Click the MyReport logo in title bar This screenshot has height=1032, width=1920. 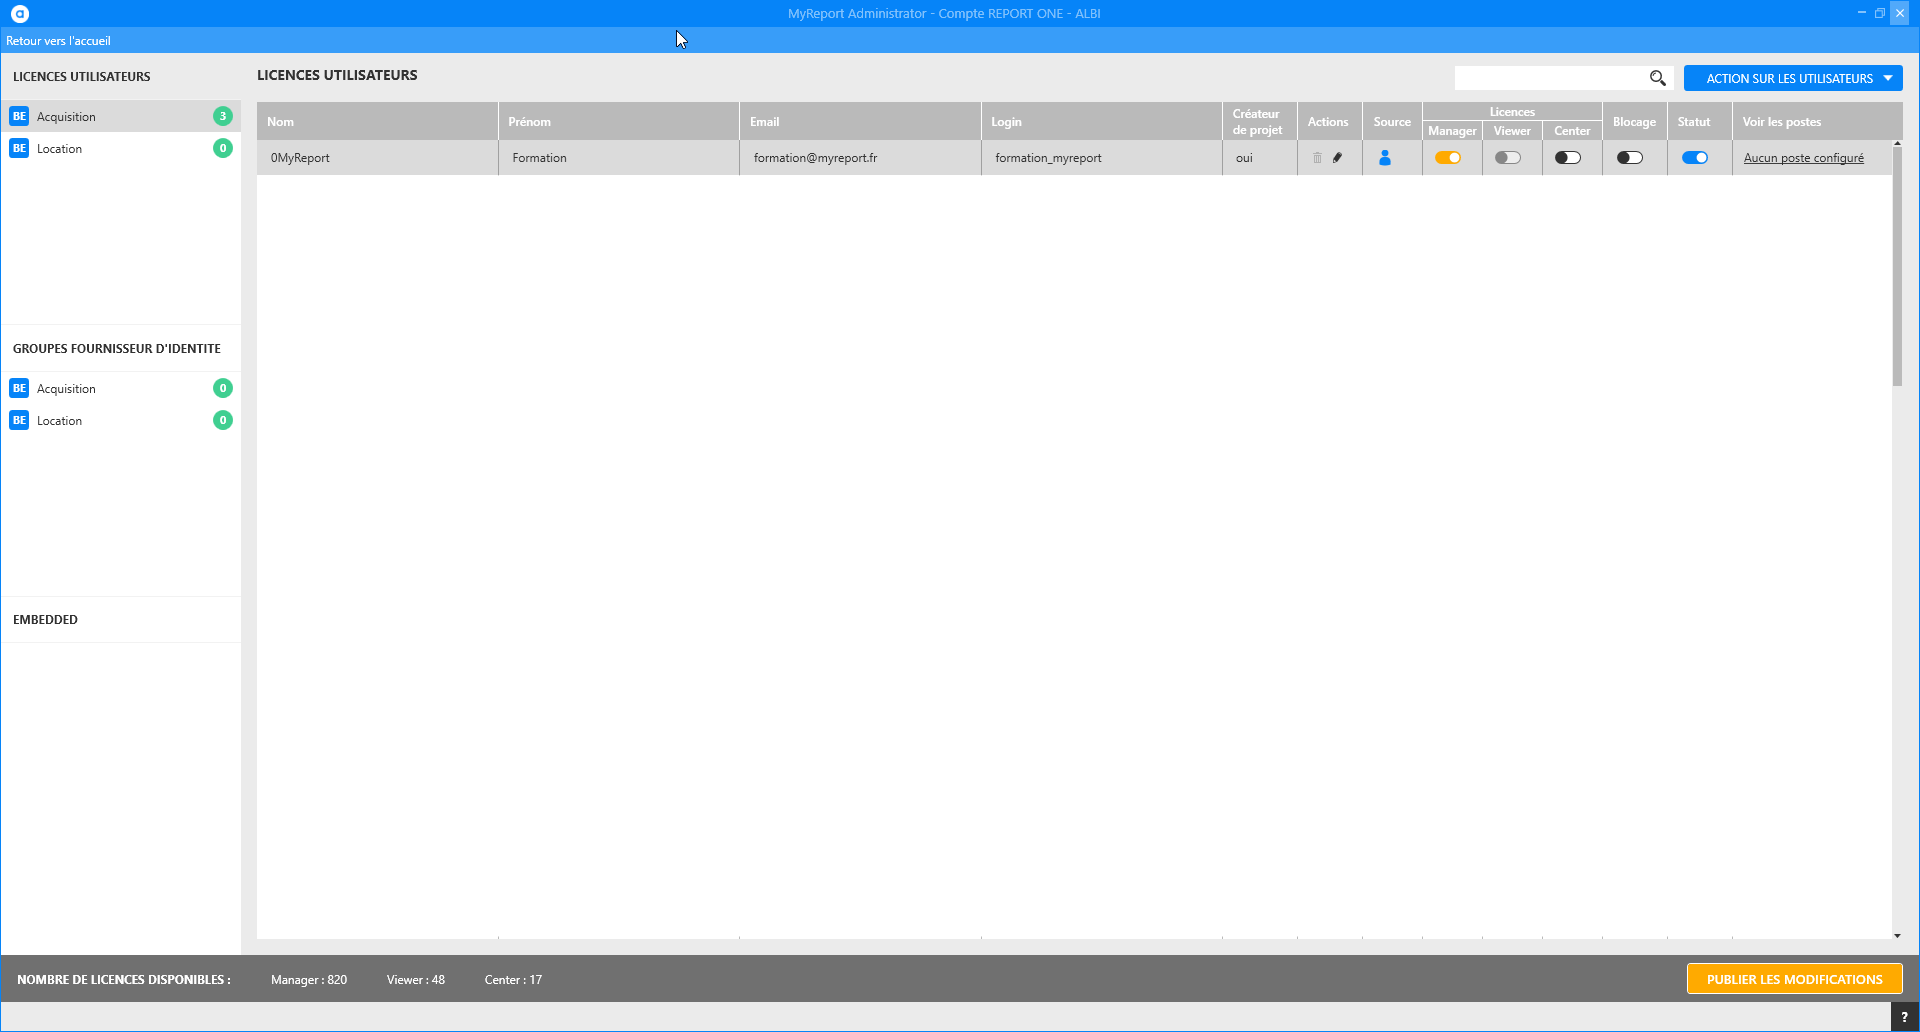pyautogui.click(x=20, y=14)
